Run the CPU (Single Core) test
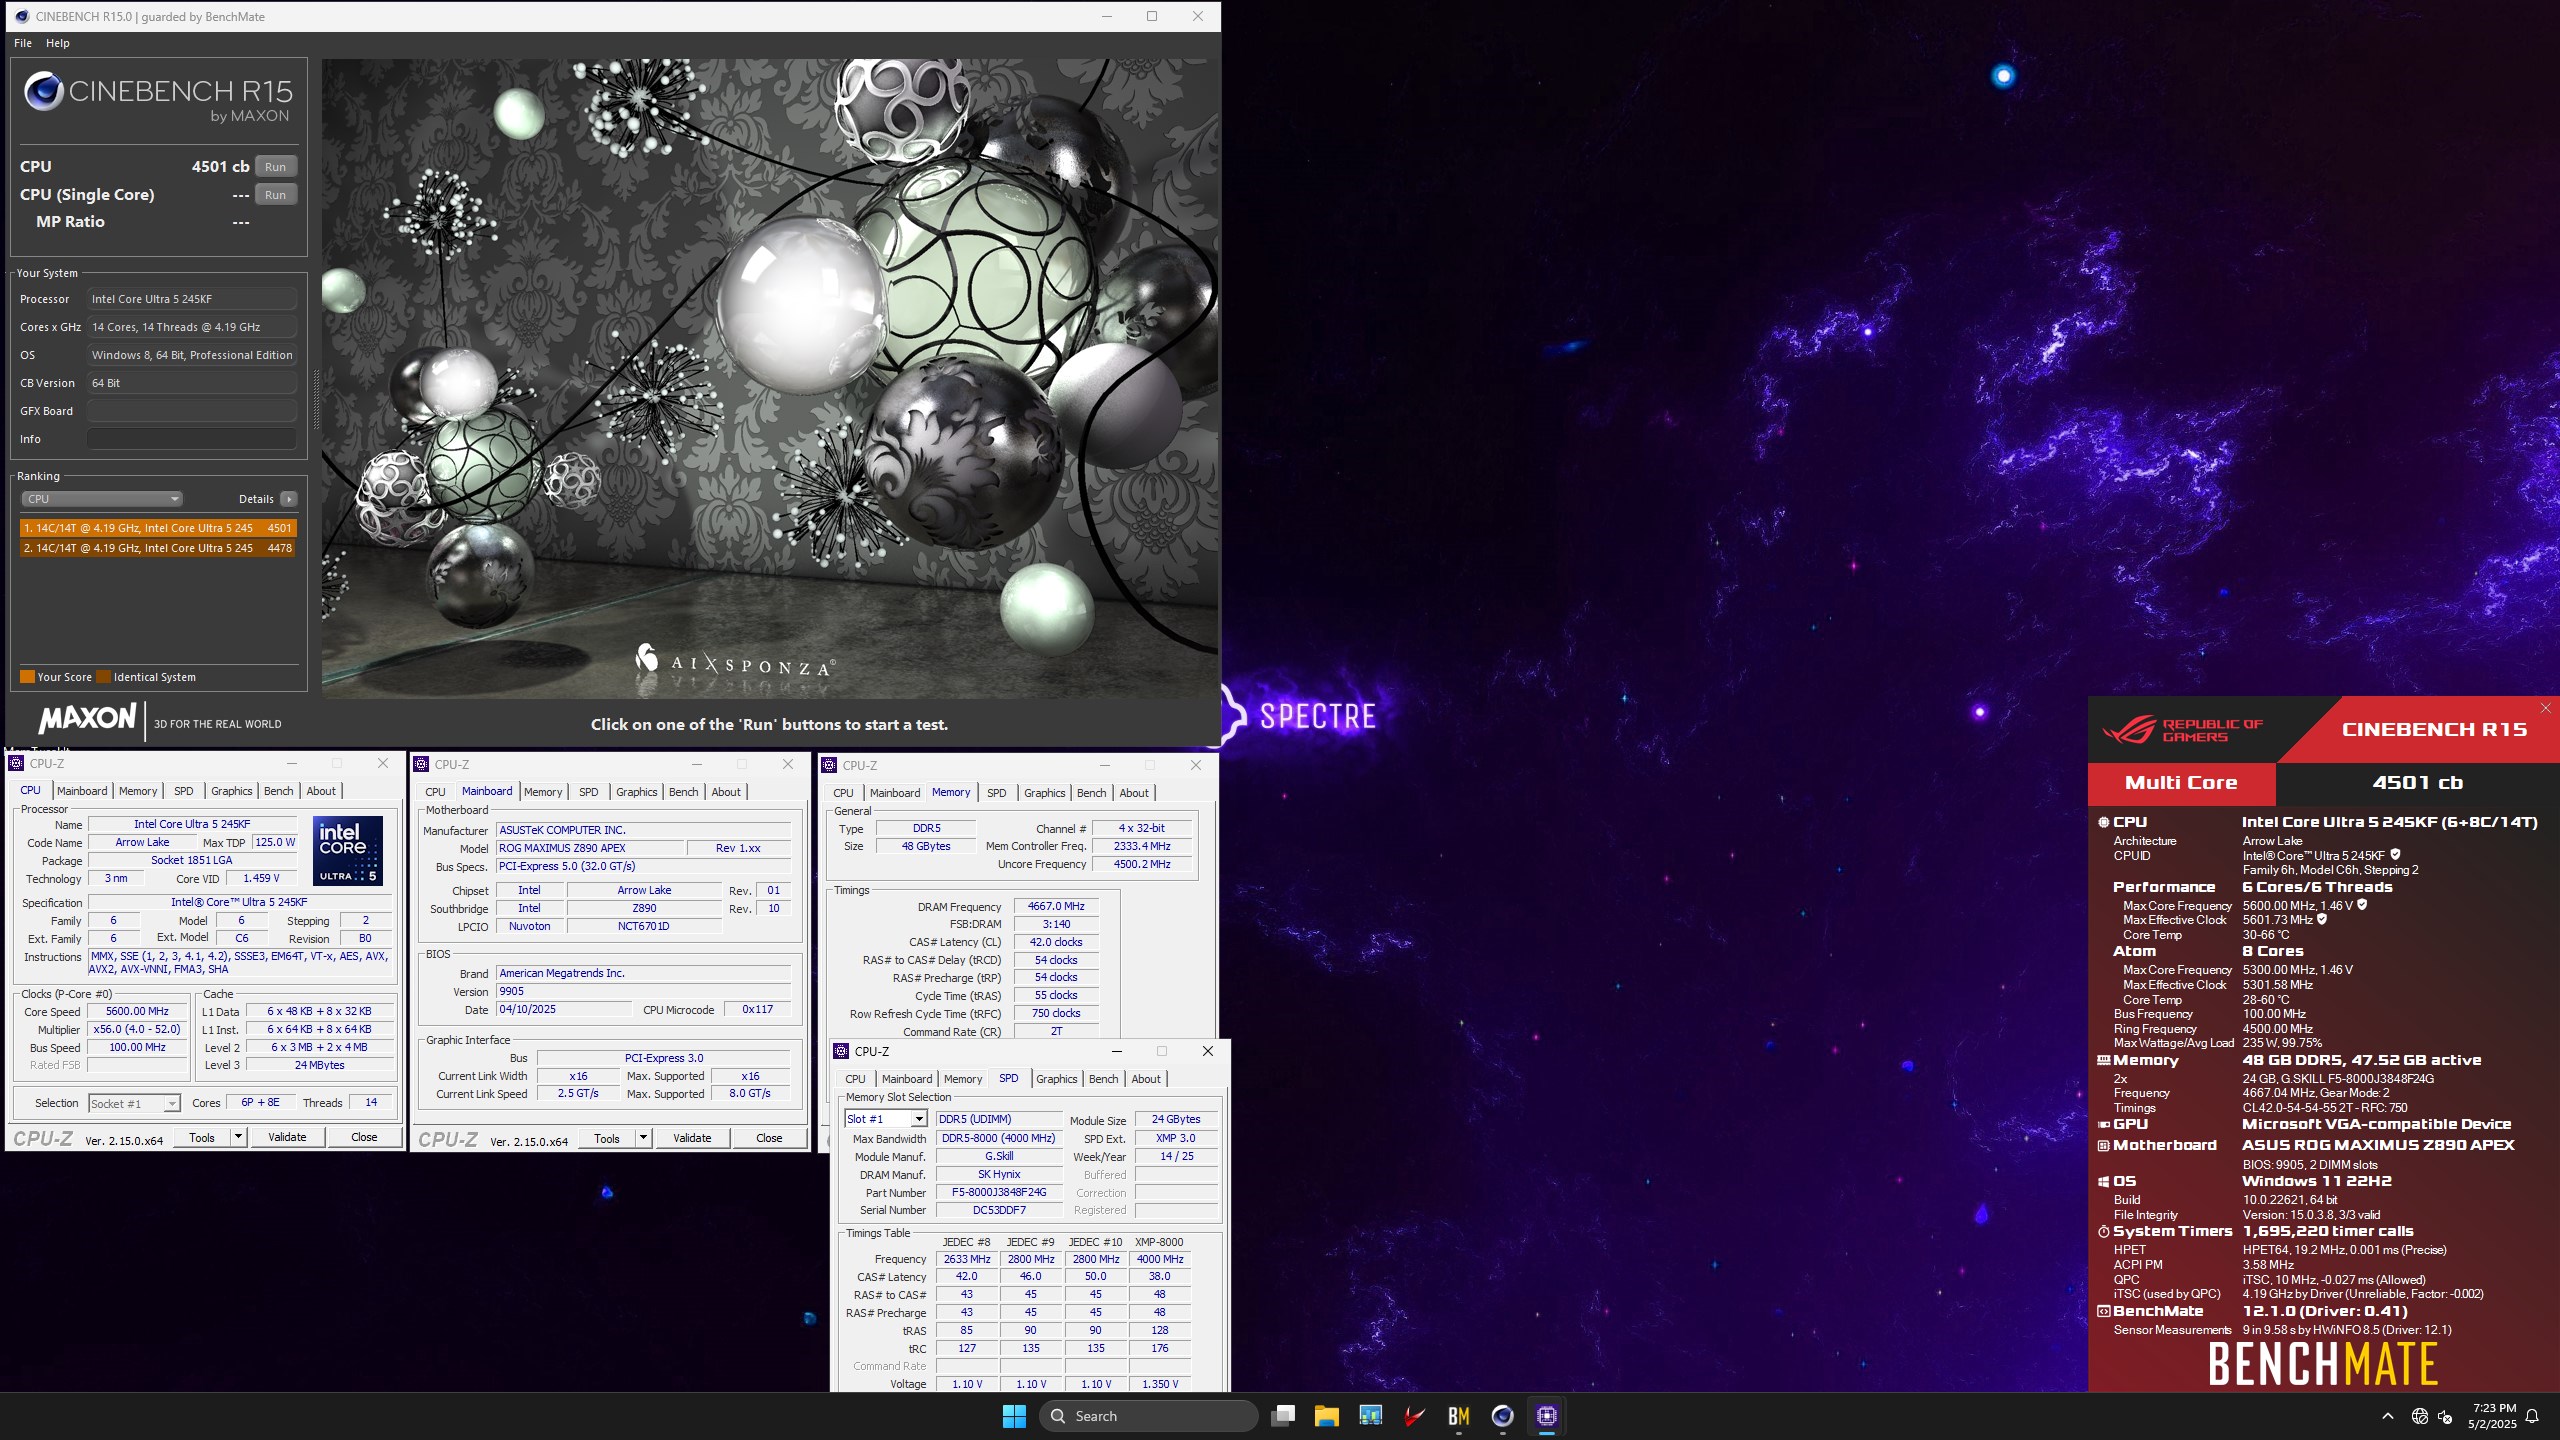 click(x=276, y=195)
